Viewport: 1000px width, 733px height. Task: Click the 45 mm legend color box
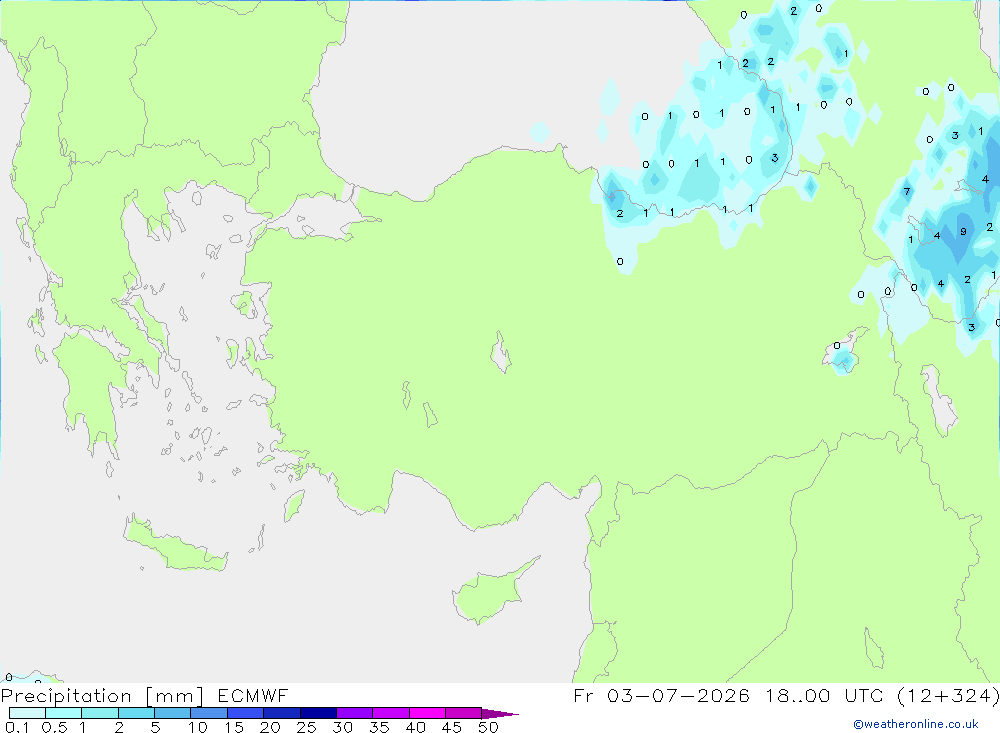(x=464, y=713)
